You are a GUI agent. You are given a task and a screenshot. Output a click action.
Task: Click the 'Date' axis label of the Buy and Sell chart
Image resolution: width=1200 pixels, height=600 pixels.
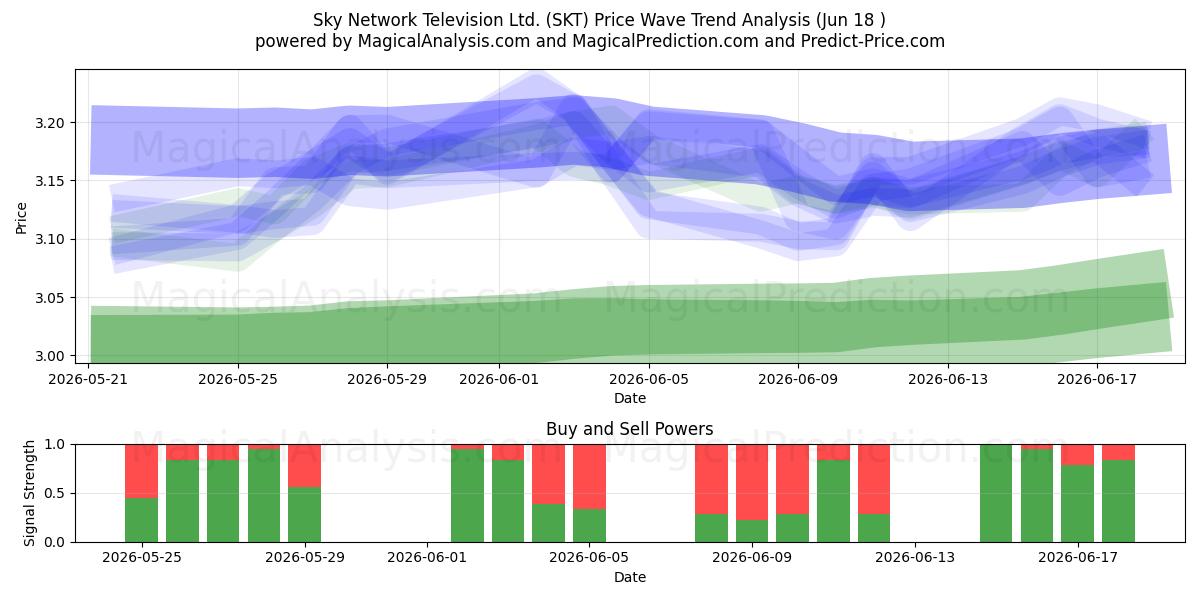[x=630, y=577]
